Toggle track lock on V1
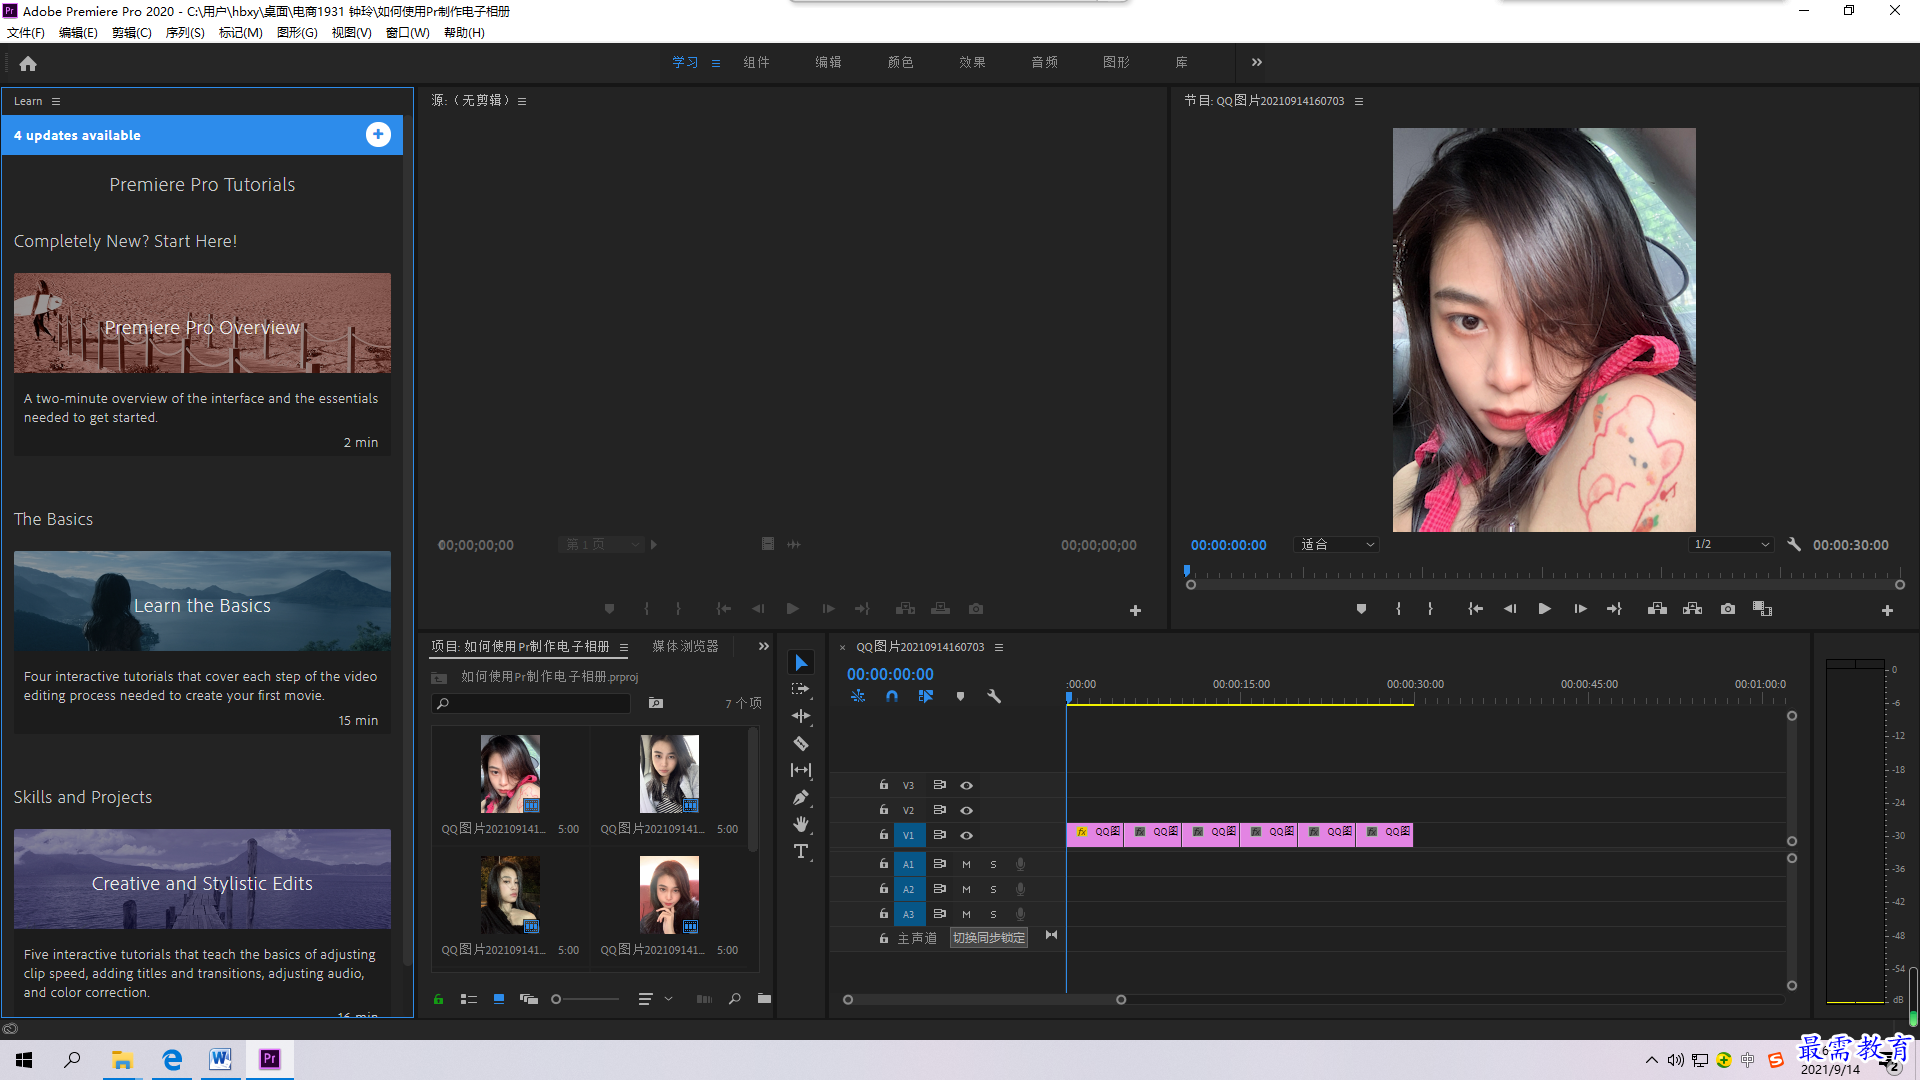This screenshot has height=1080, width=1920. (883, 834)
